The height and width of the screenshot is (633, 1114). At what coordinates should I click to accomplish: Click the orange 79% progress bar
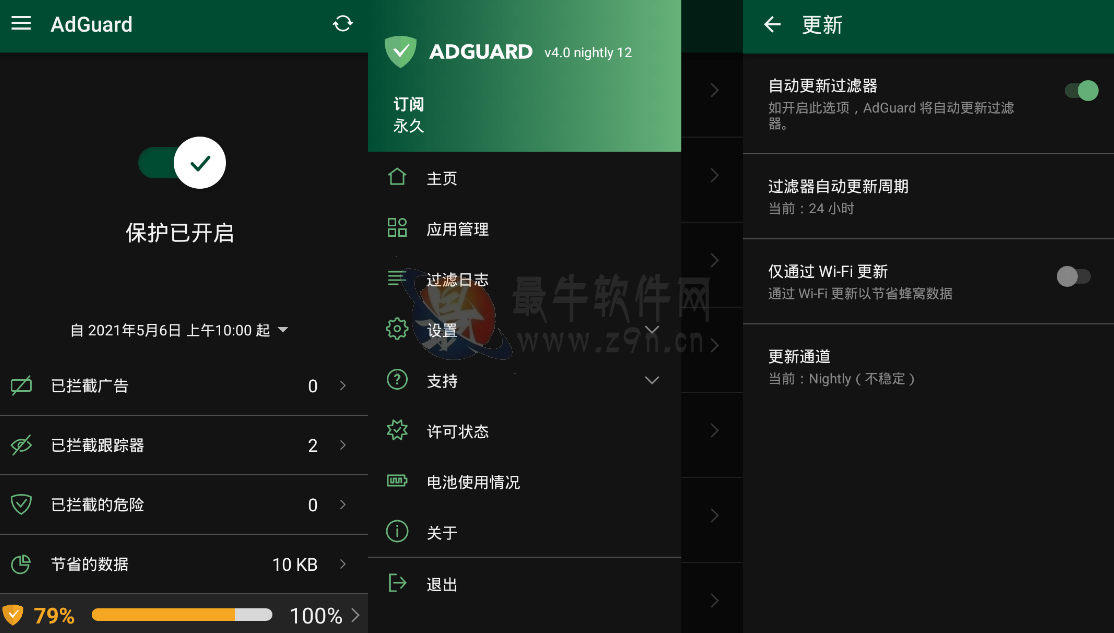(182, 615)
